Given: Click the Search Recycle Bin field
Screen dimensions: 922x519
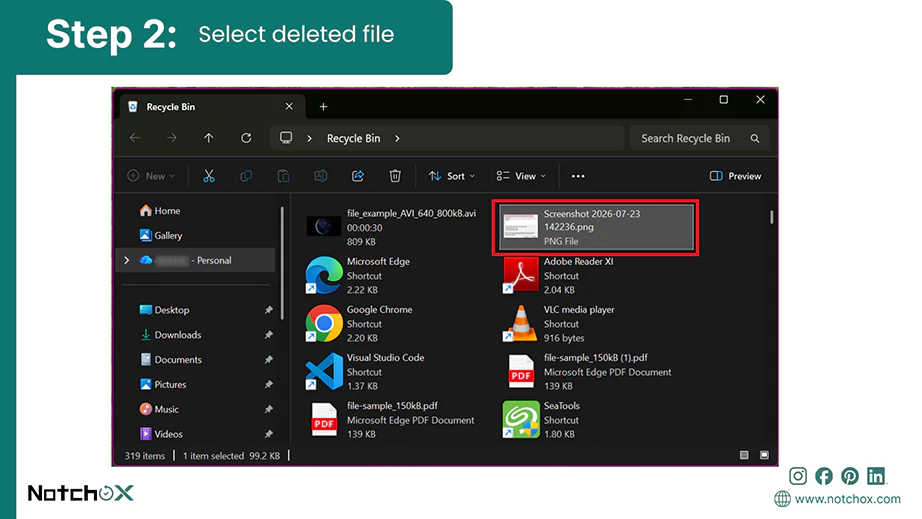Looking at the screenshot, I should pos(699,138).
